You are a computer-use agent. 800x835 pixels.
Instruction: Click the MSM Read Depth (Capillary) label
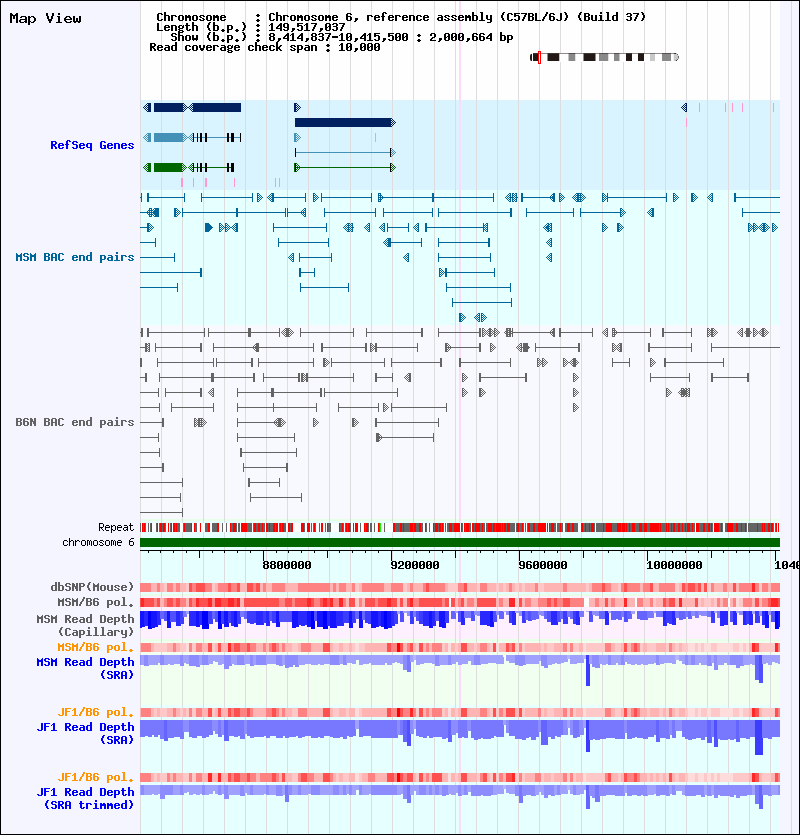tap(85, 625)
